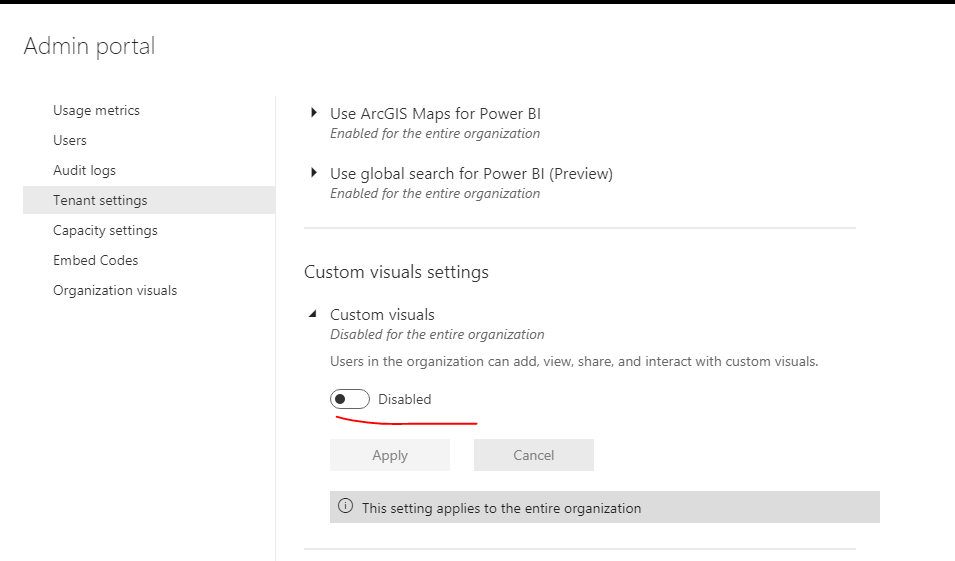
Task: Click 'This setting applies to the entire organization'
Action: click(x=501, y=508)
